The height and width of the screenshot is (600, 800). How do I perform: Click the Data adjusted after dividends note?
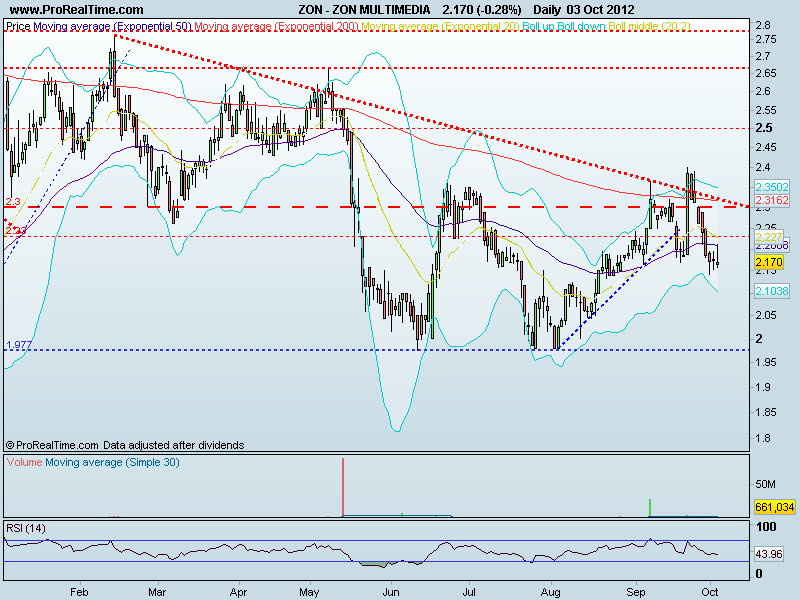pos(173,445)
